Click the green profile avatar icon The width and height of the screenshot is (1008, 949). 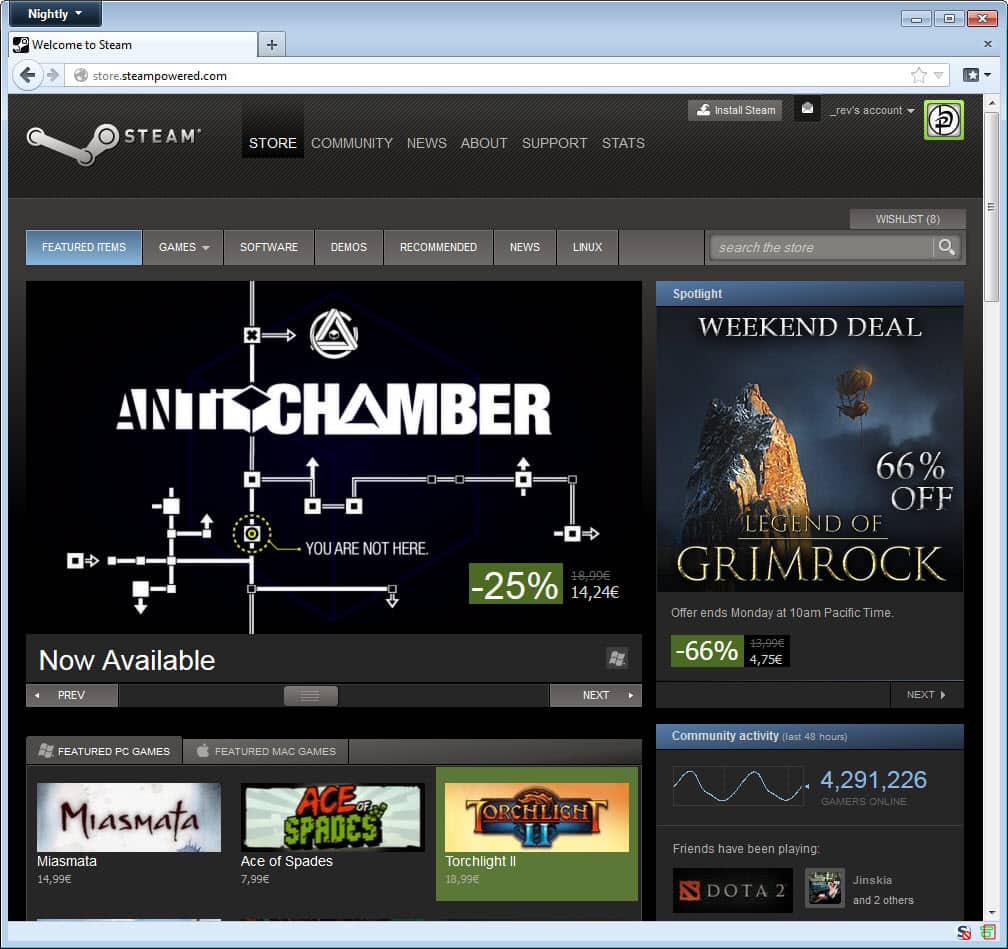943,120
